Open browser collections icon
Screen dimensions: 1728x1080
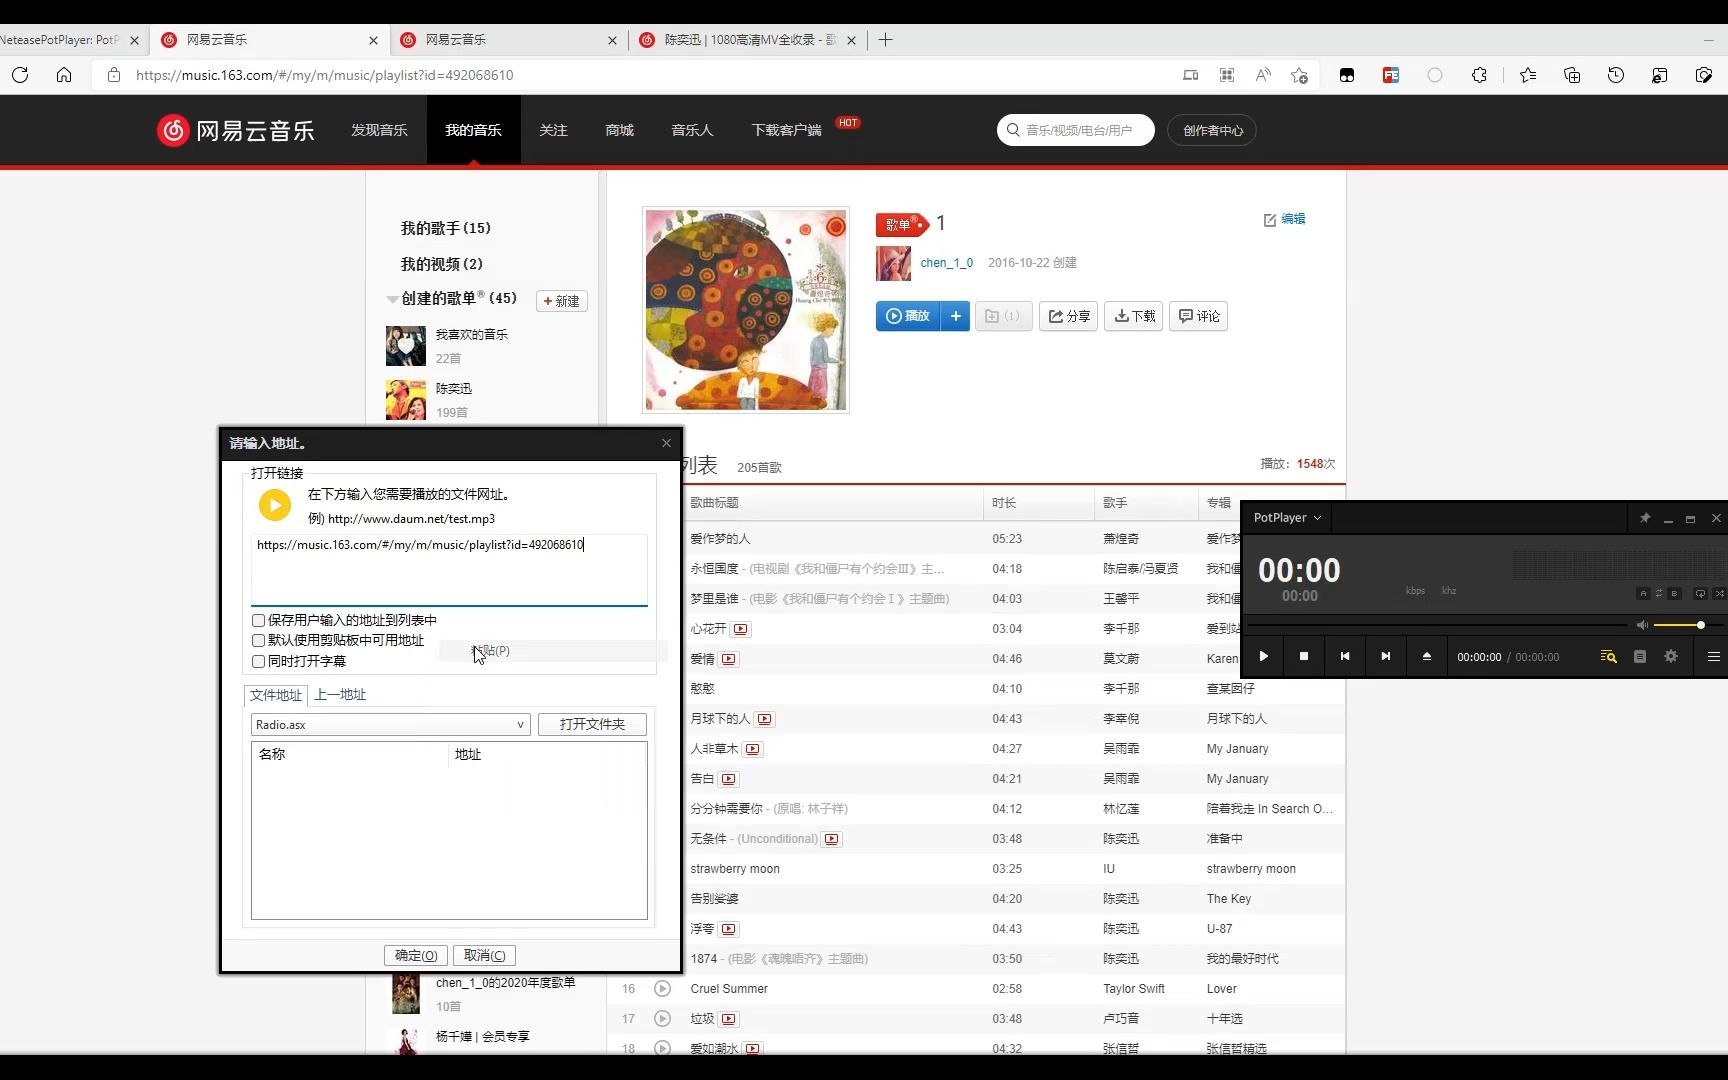pos(1572,75)
